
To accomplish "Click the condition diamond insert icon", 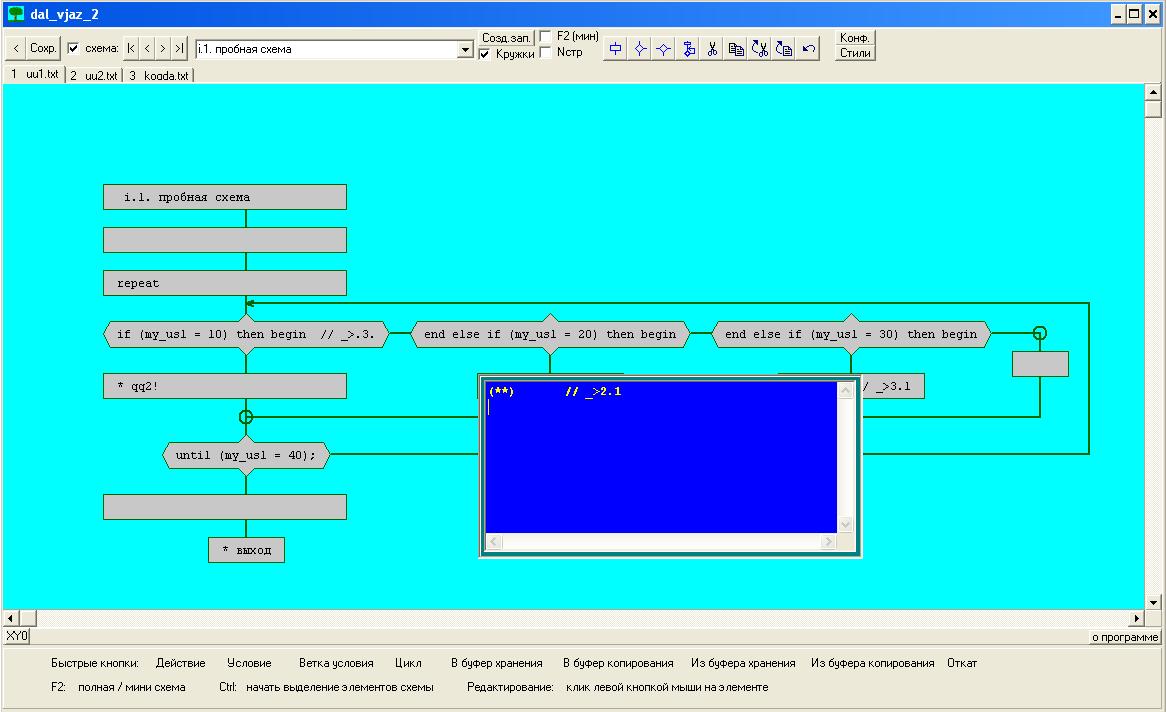I will click(640, 48).
